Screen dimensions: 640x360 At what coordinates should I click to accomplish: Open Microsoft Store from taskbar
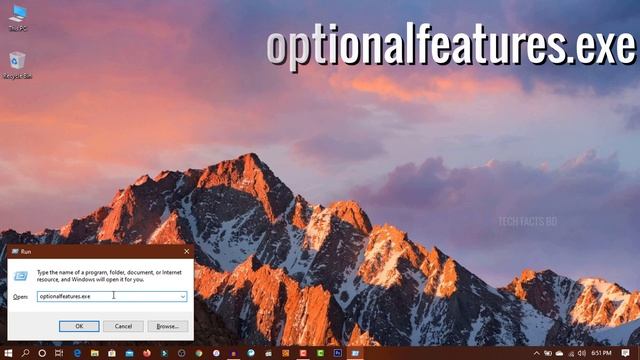(112, 353)
